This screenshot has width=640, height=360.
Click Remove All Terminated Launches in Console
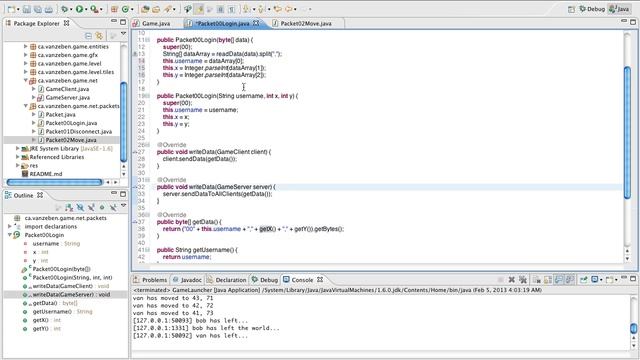tap(522, 280)
